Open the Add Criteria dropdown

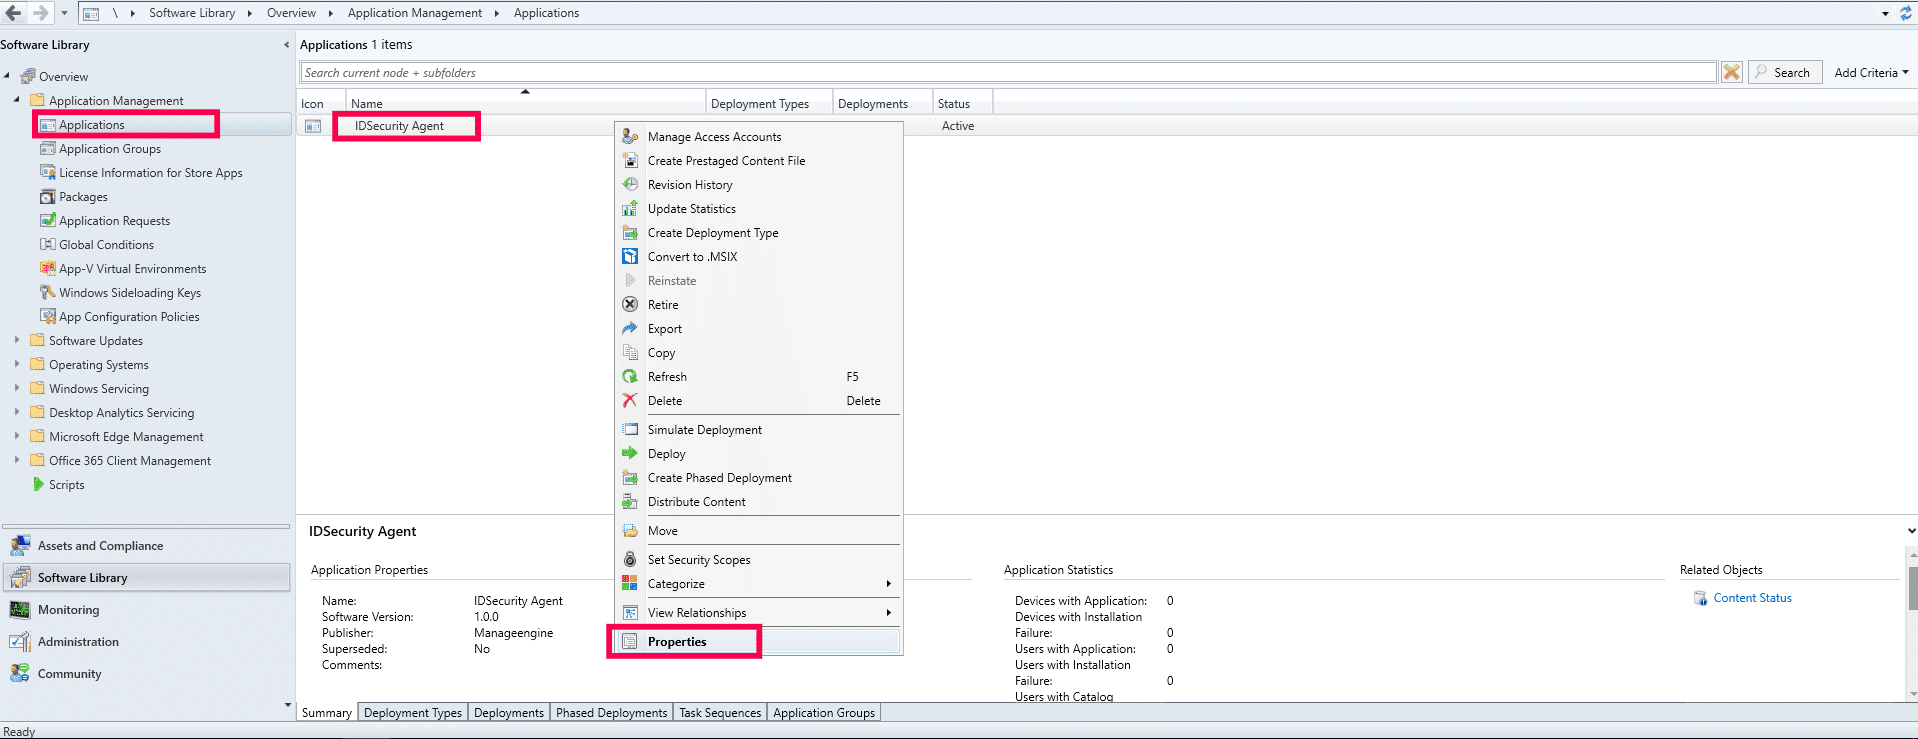[1871, 73]
